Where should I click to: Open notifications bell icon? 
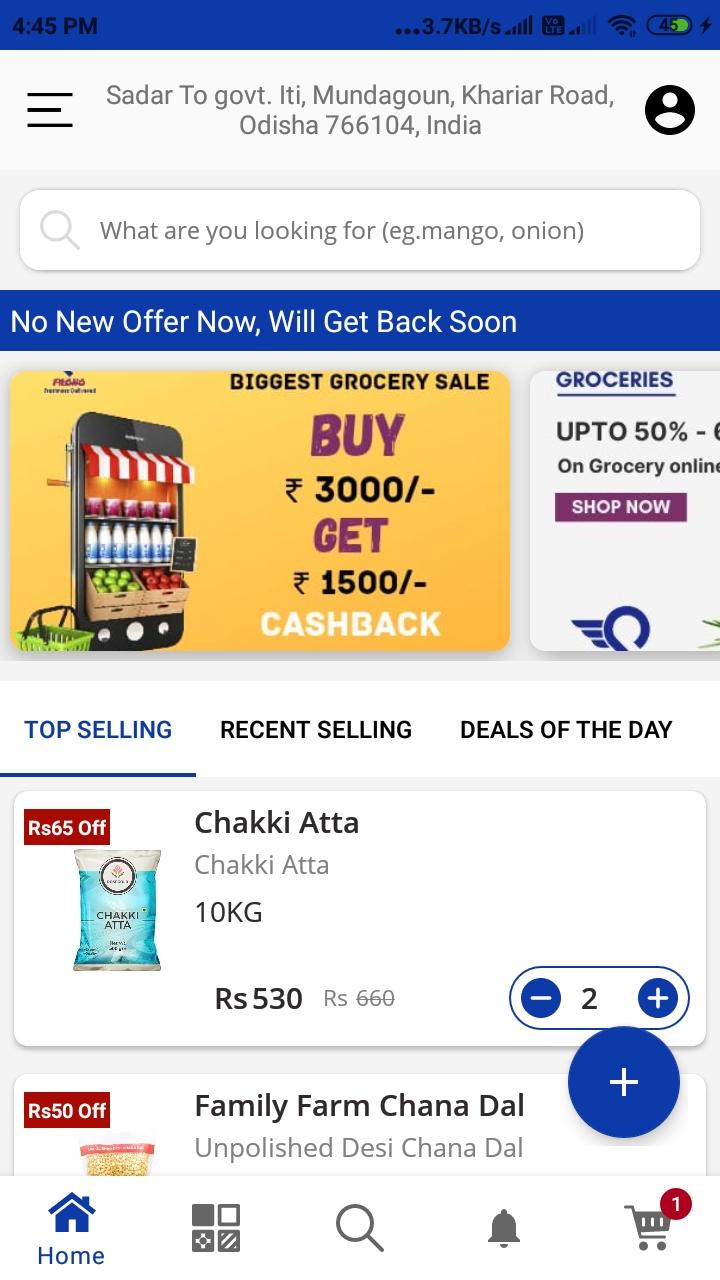[504, 1228]
